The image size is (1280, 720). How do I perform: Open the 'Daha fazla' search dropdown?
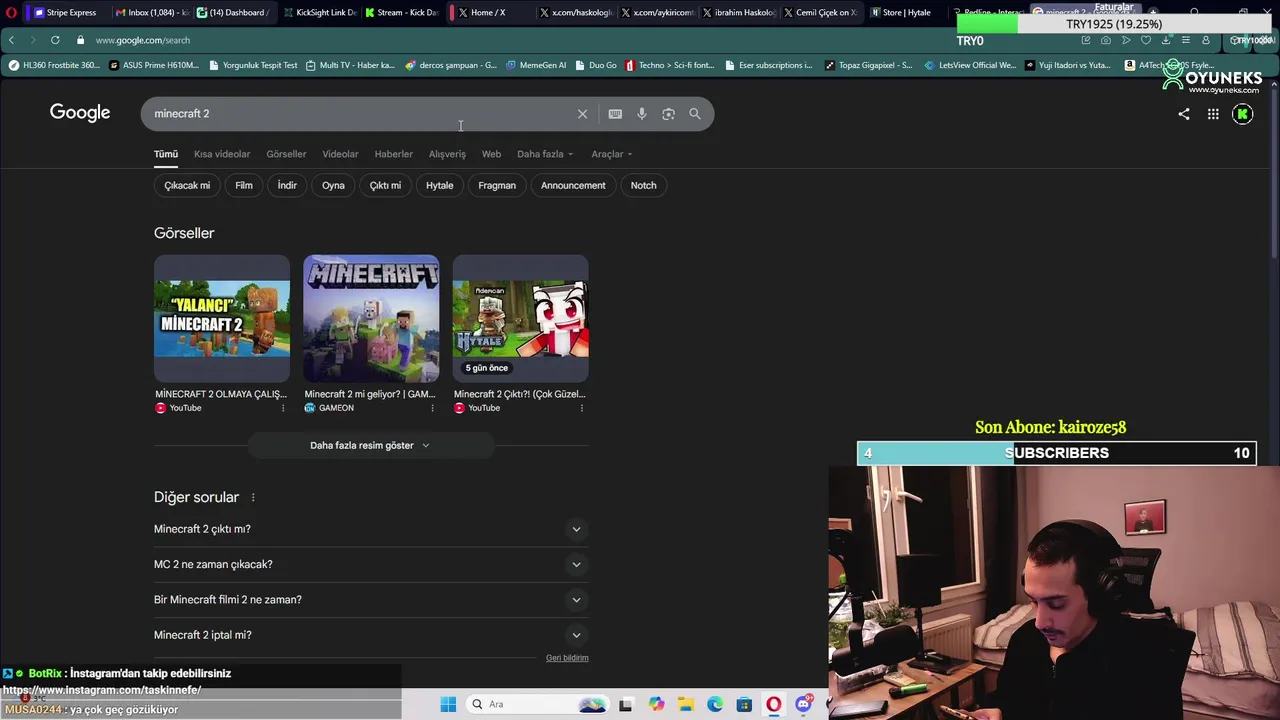click(x=545, y=154)
